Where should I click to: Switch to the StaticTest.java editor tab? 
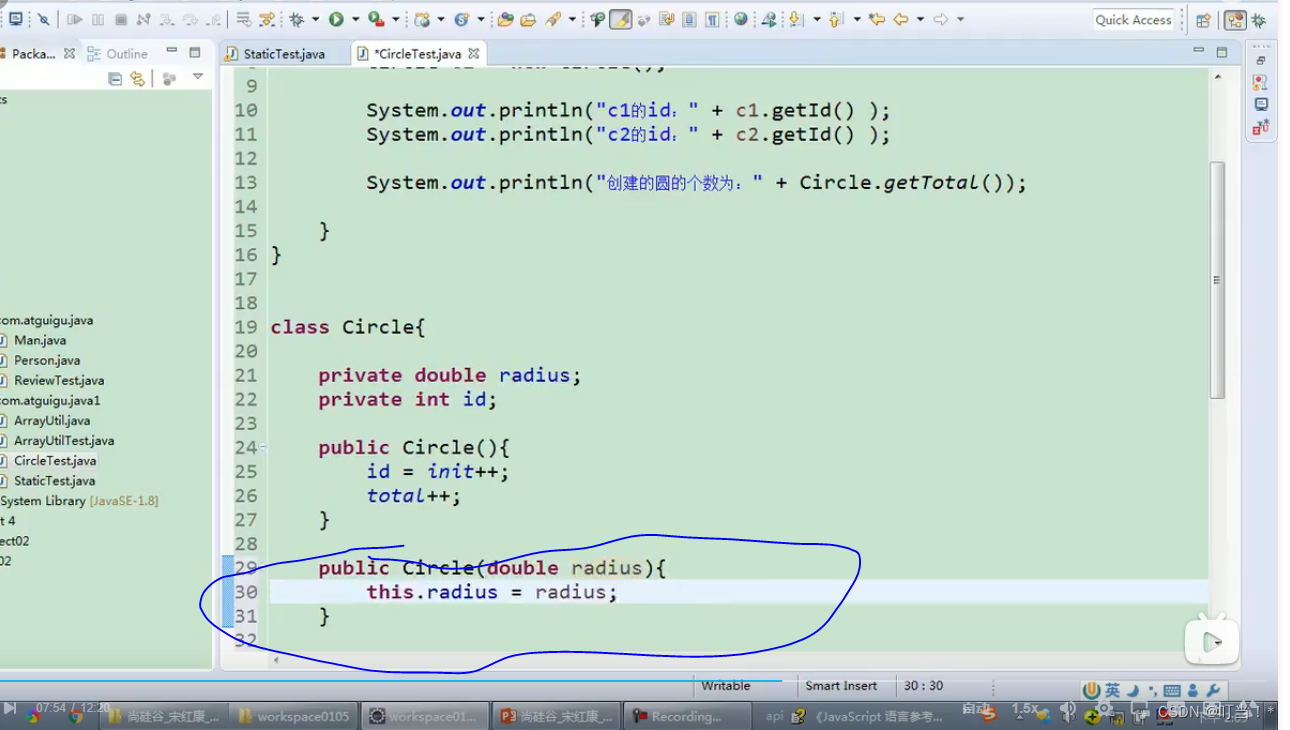[x=275, y=54]
